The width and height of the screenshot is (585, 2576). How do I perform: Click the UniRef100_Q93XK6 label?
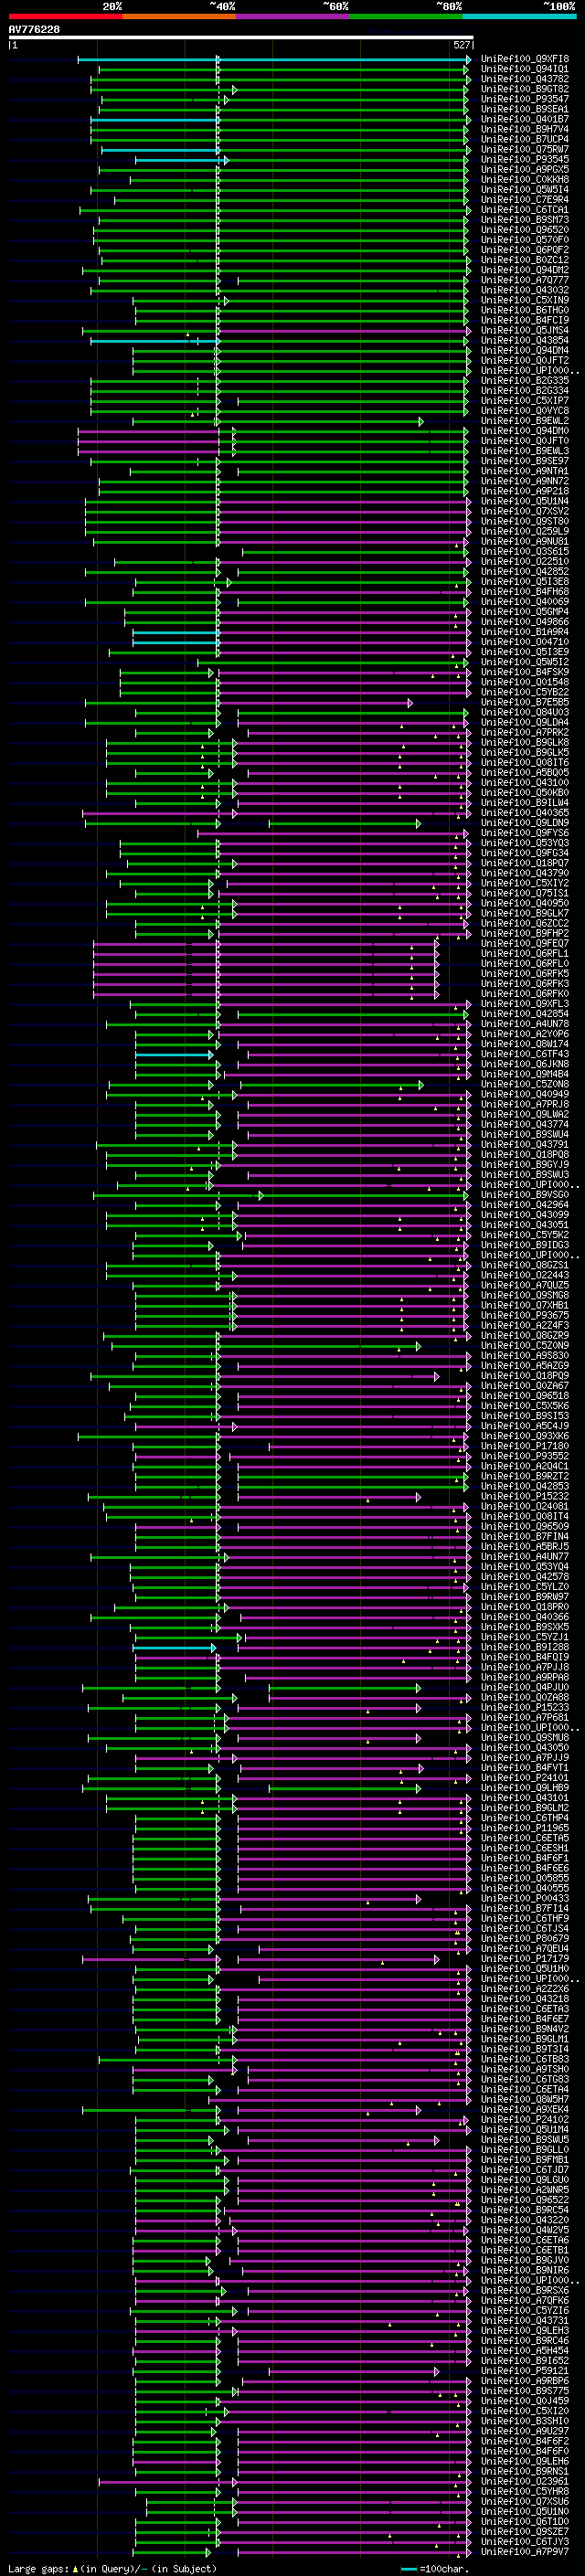click(525, 1436)
